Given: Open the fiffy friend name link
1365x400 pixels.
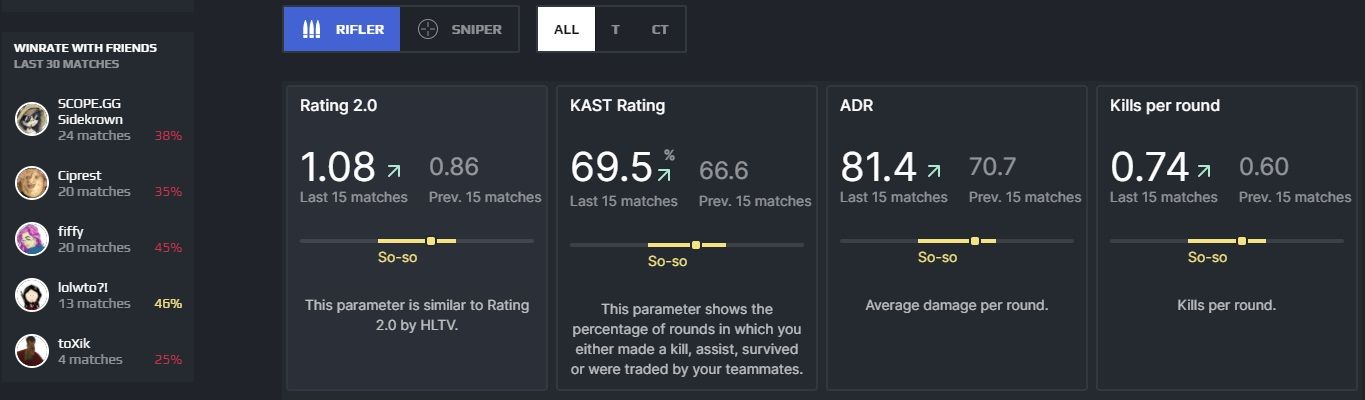Looking at the screenshot, I should pos(70,231).
